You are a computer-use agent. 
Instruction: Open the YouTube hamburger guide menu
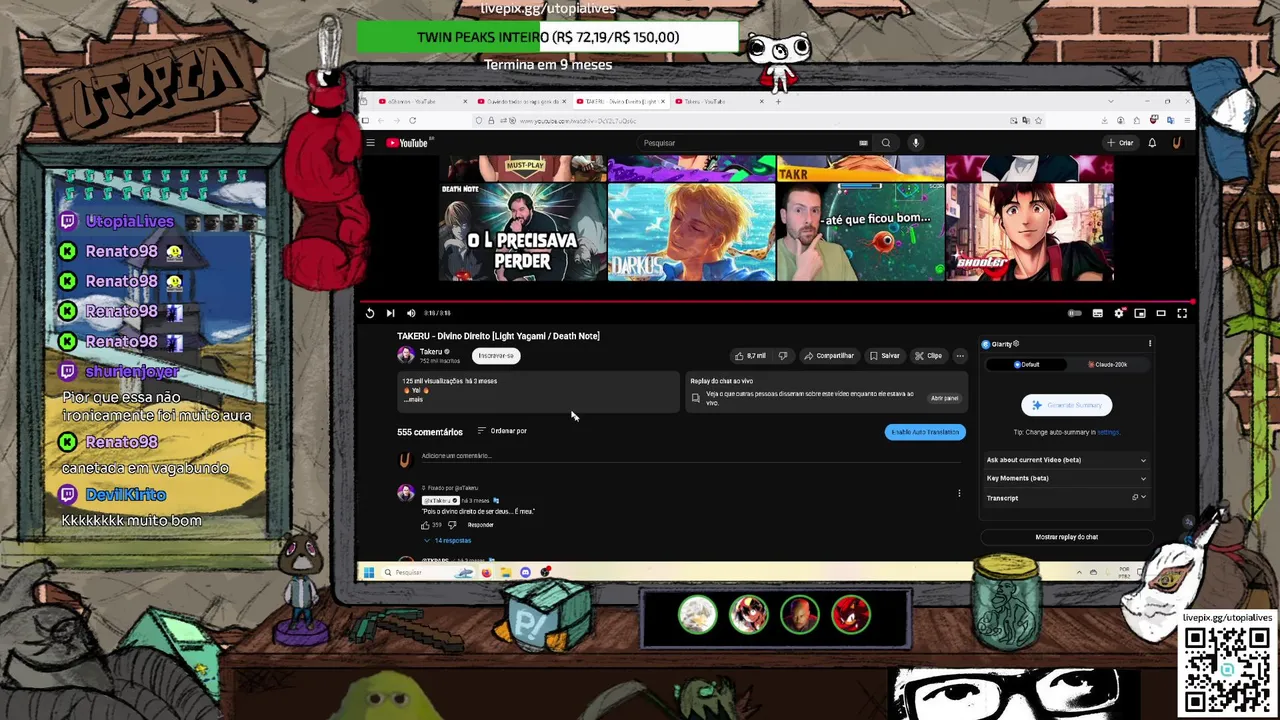370,143
